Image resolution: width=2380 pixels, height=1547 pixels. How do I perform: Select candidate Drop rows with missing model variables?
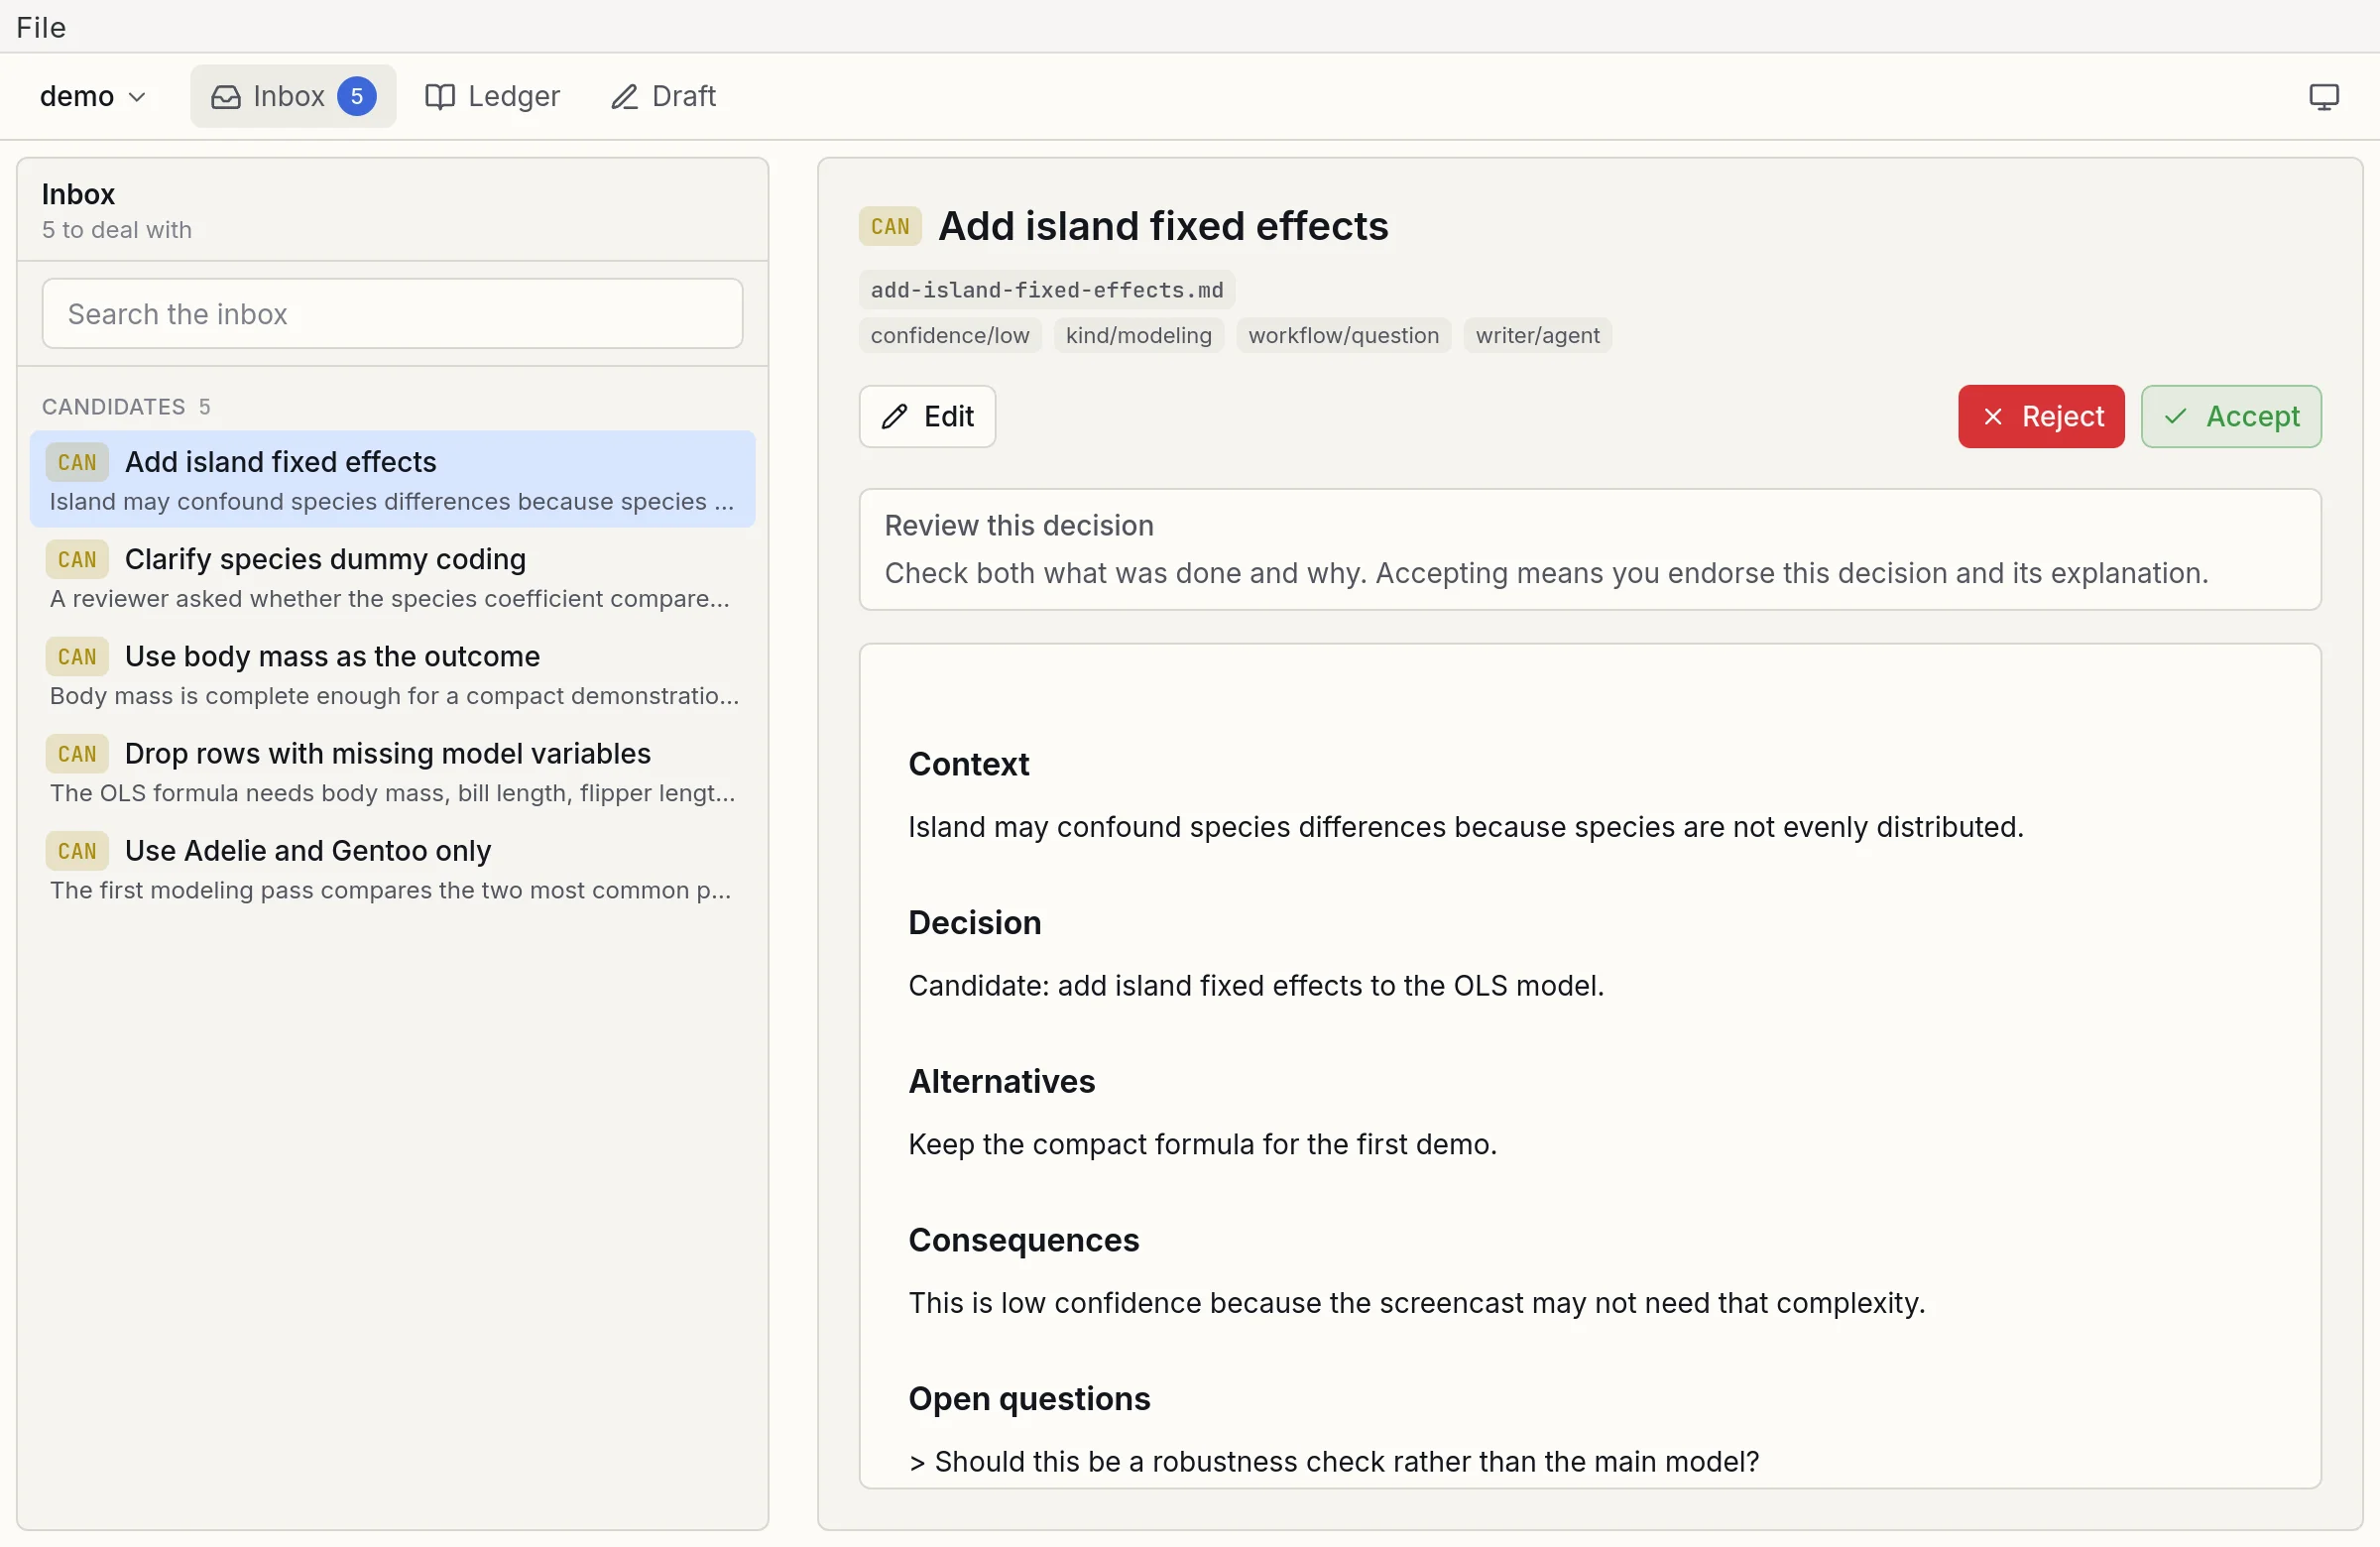click(x=392, y=770)
